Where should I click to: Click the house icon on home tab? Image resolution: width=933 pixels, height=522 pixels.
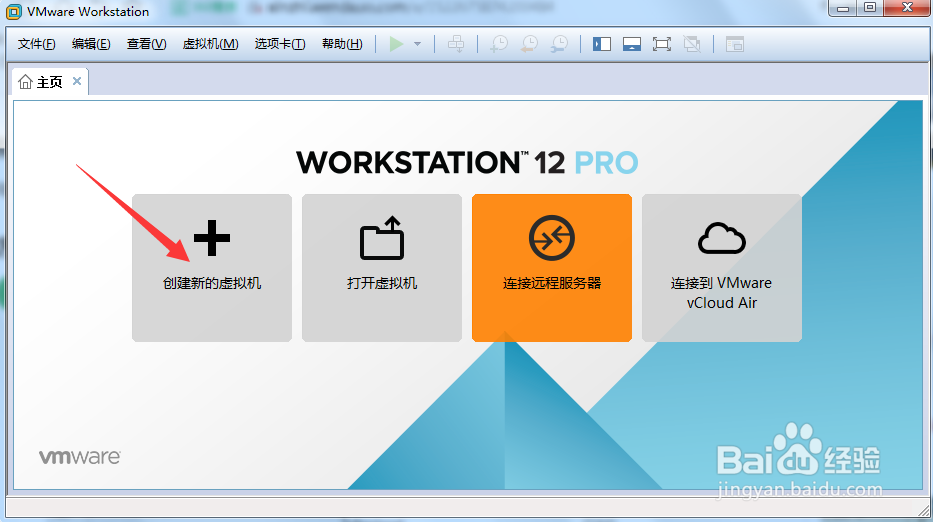point(25,82)
